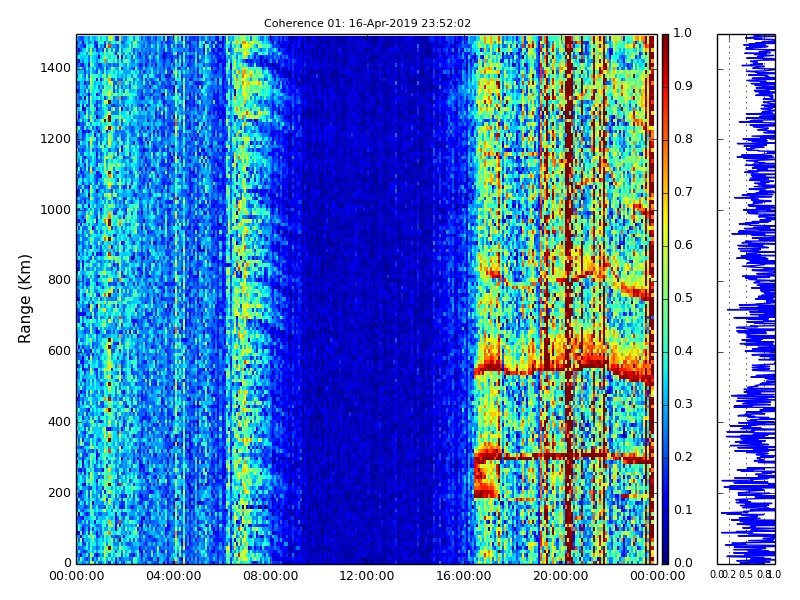Click the colorbar 0.6 label
The image size is (800, 600).
(x=683, y=245)
